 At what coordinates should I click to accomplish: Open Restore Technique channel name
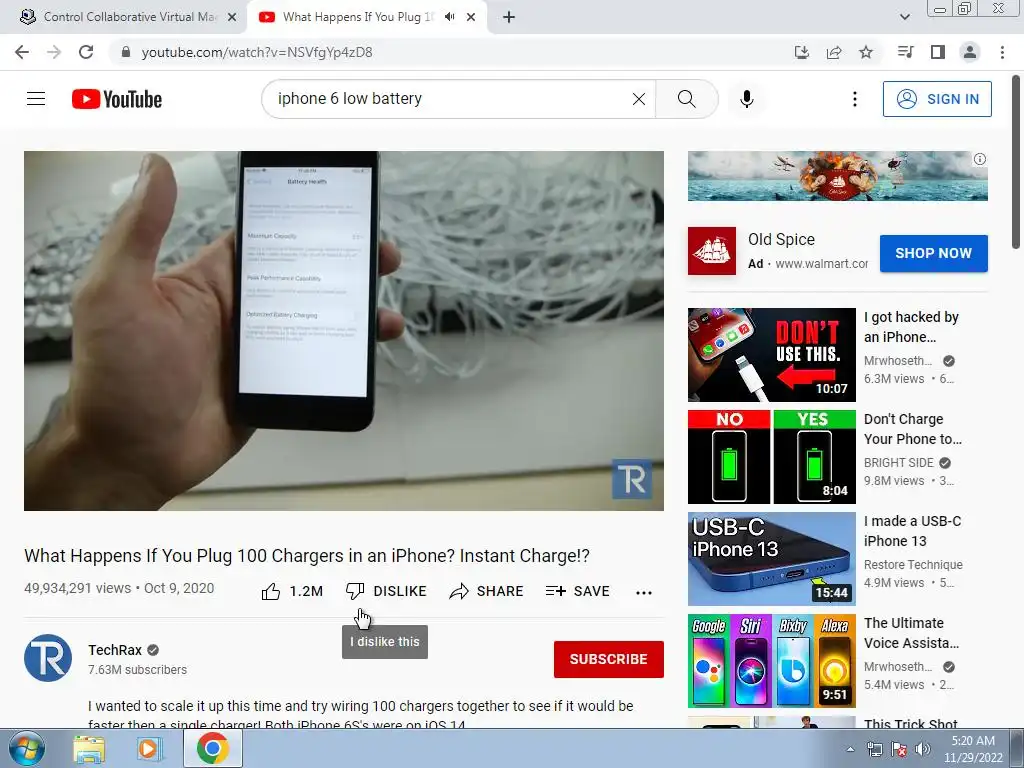pyautogui.click(x=913, y=564)
